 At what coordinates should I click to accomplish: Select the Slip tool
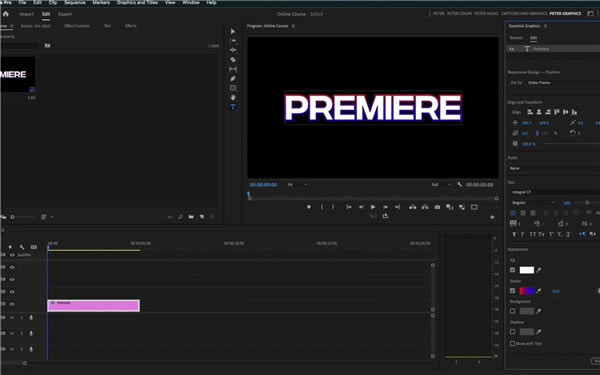coord(233,69)
